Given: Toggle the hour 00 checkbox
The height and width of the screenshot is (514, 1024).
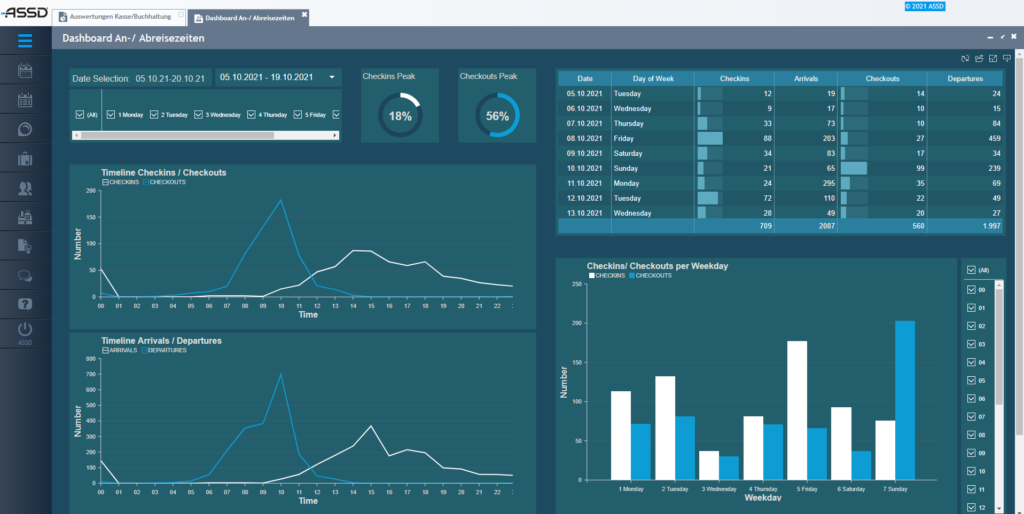Looking at the screenshot, I should pos(971,289).
